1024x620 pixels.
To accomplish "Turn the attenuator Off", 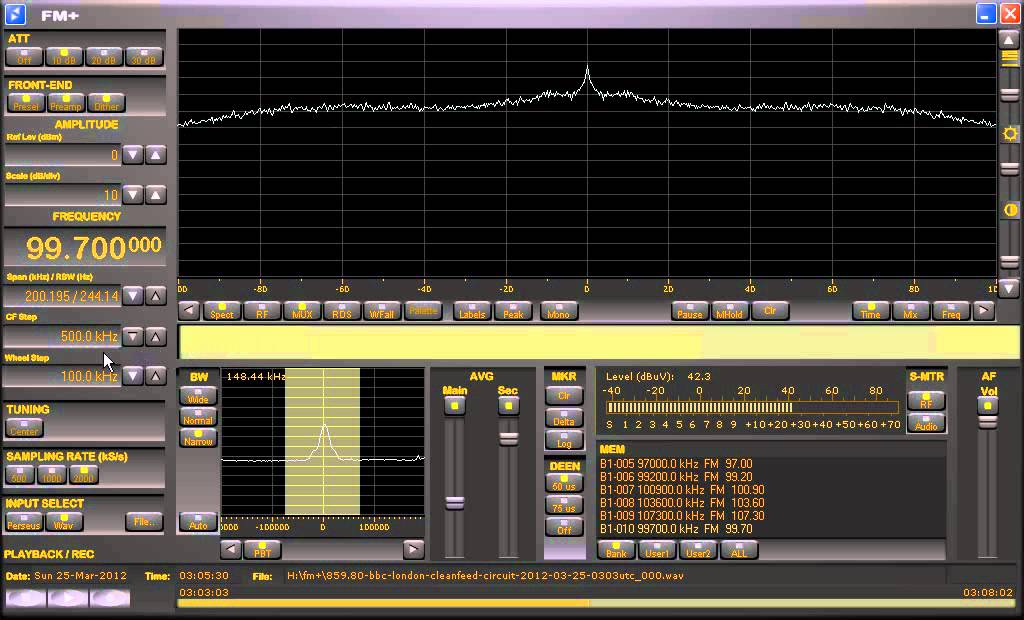I will pos(24,57).
